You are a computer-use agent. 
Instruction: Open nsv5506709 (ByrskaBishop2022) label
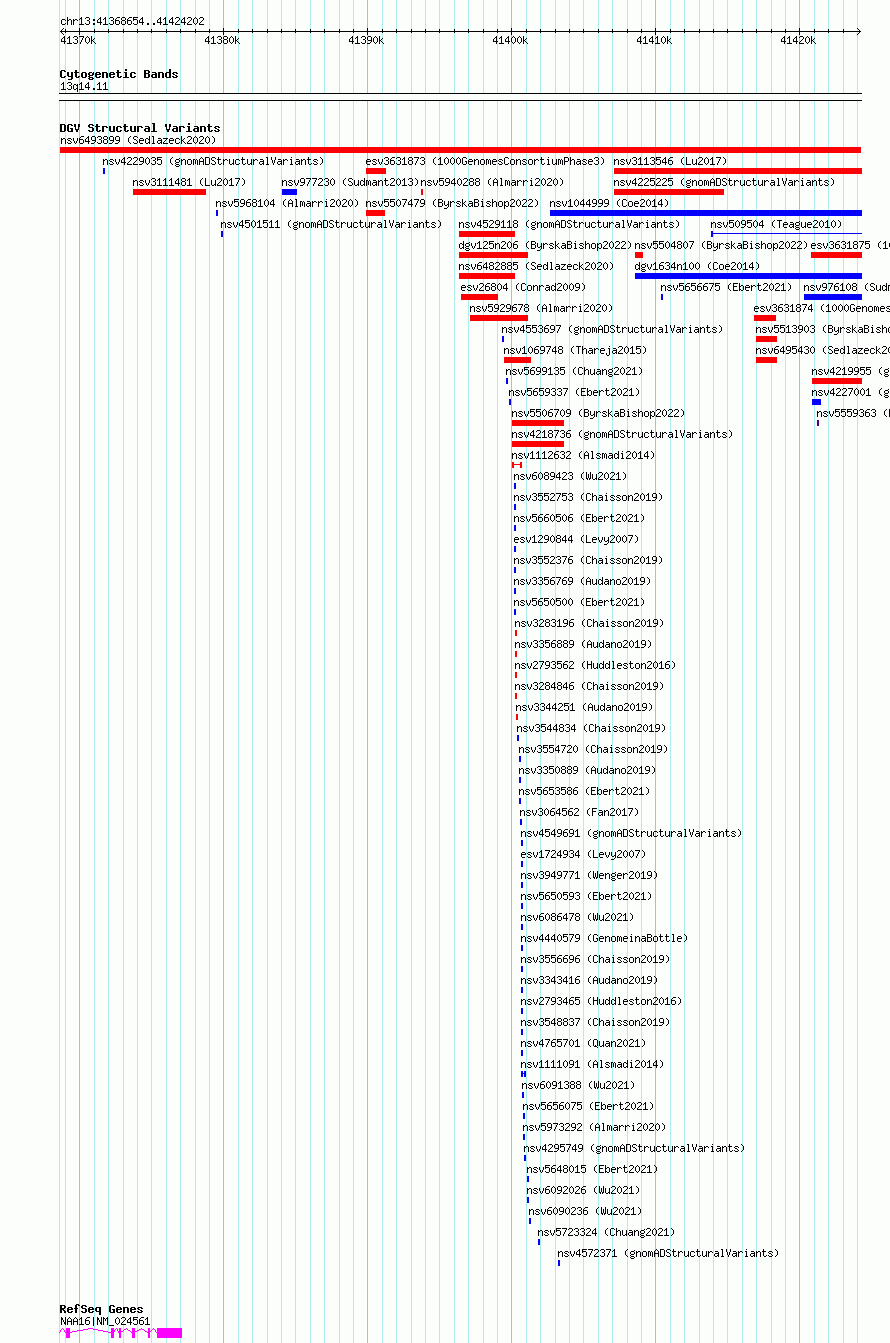598,413
